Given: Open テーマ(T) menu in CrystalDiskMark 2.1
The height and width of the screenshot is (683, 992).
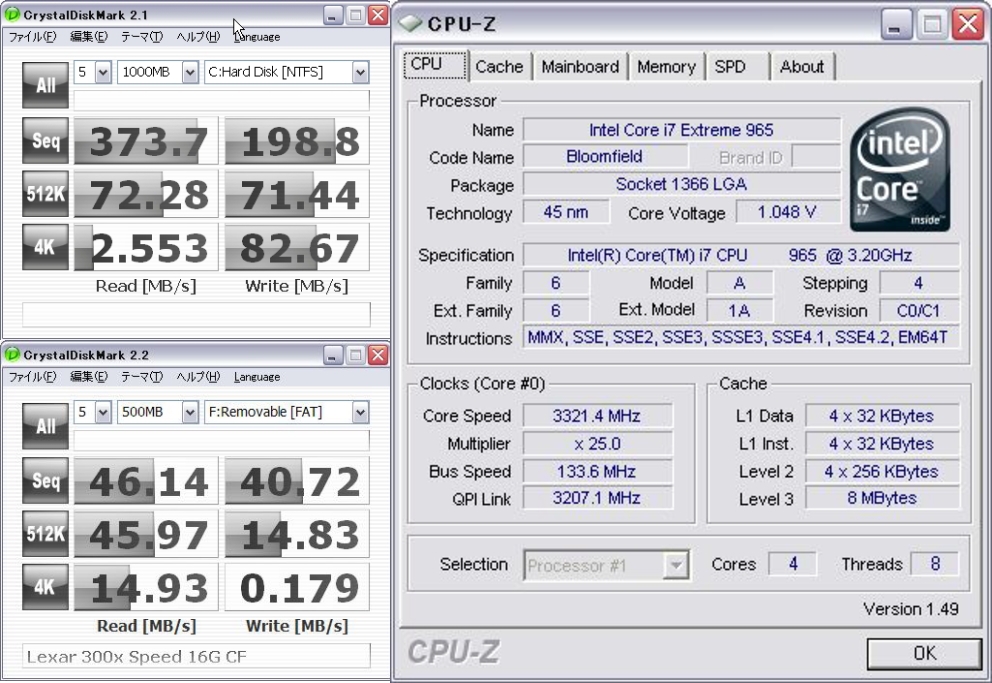Looking at the screenshot, I should tap(142, 37).
